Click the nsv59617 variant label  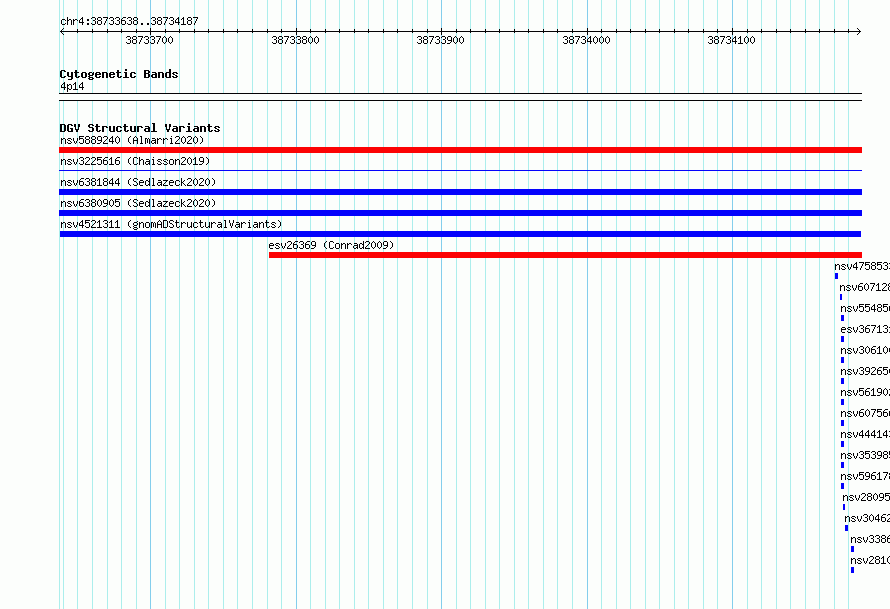coord(865,476)
